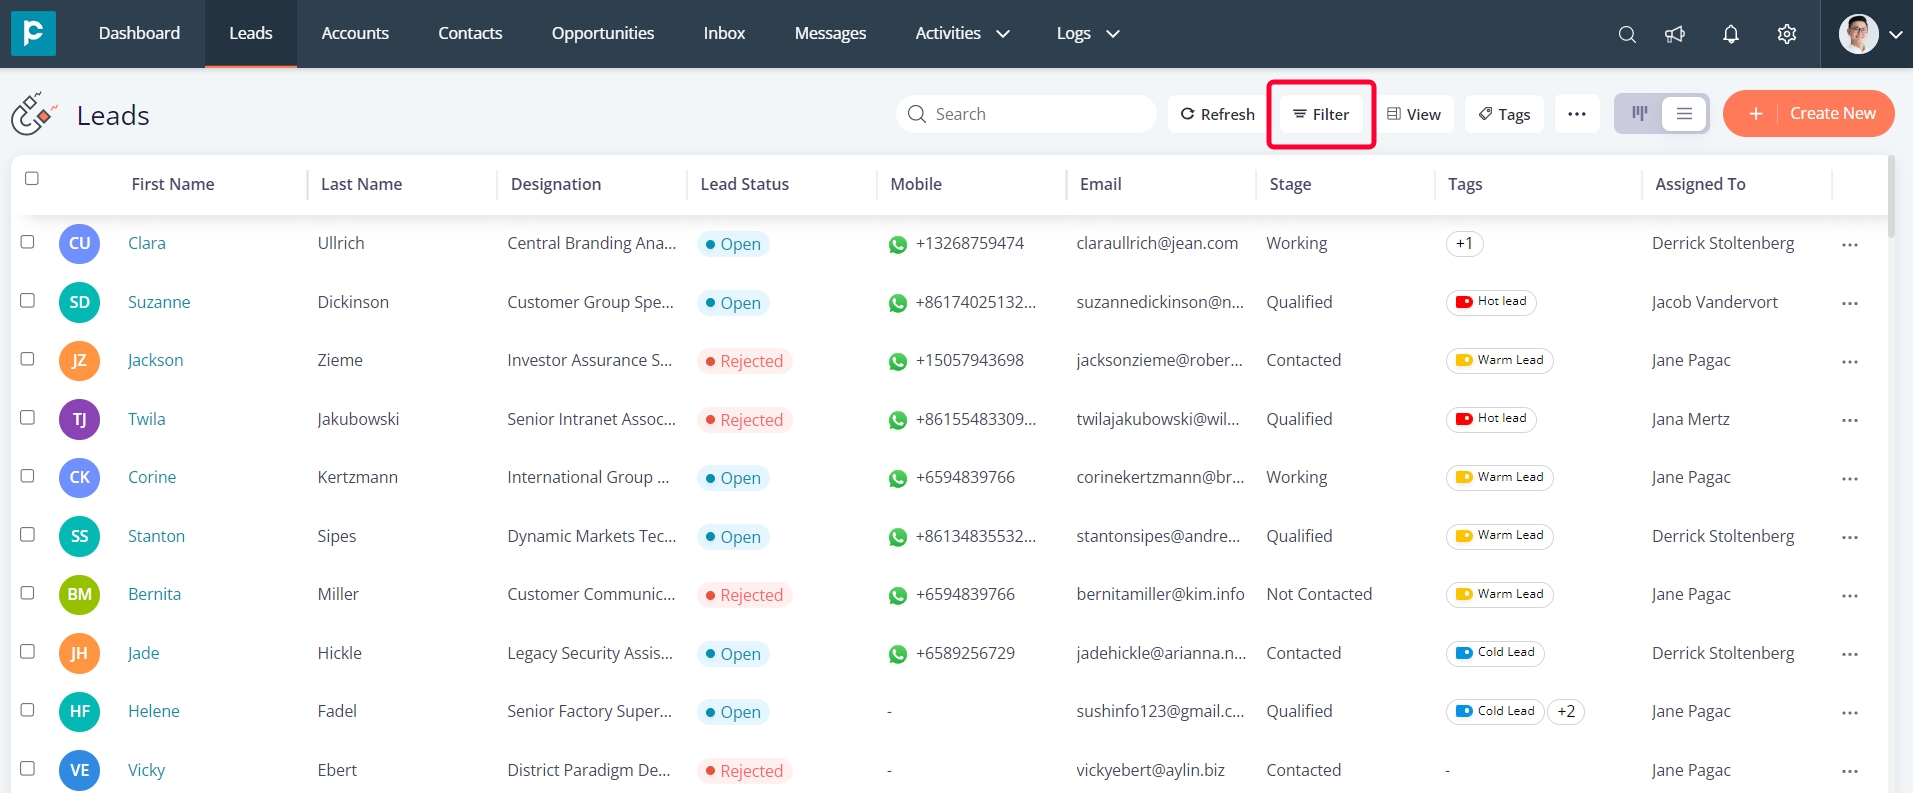Check the row checkbox for Corine Kertzmann

28,476
